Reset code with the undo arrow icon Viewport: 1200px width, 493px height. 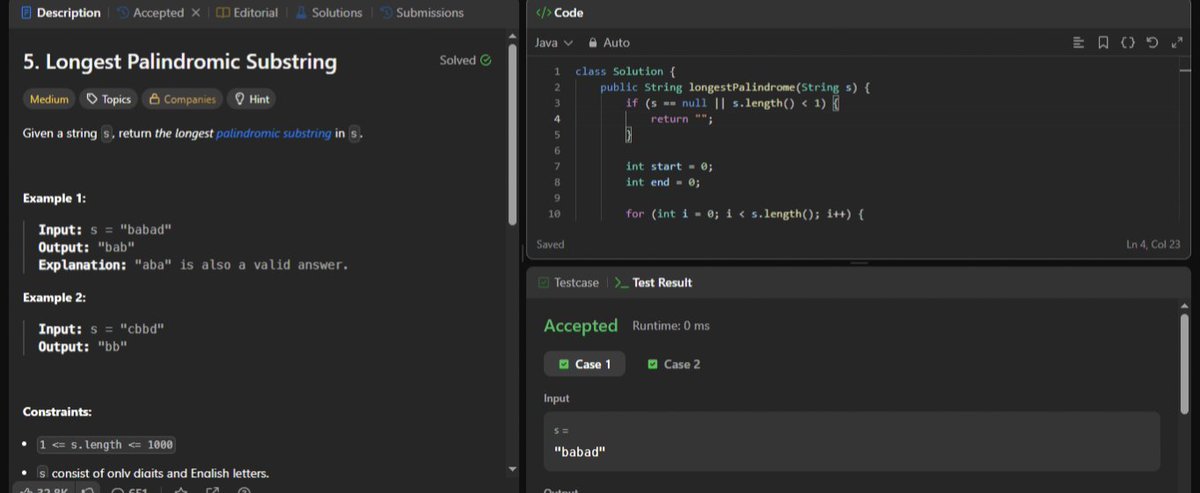coord(1152,43)
